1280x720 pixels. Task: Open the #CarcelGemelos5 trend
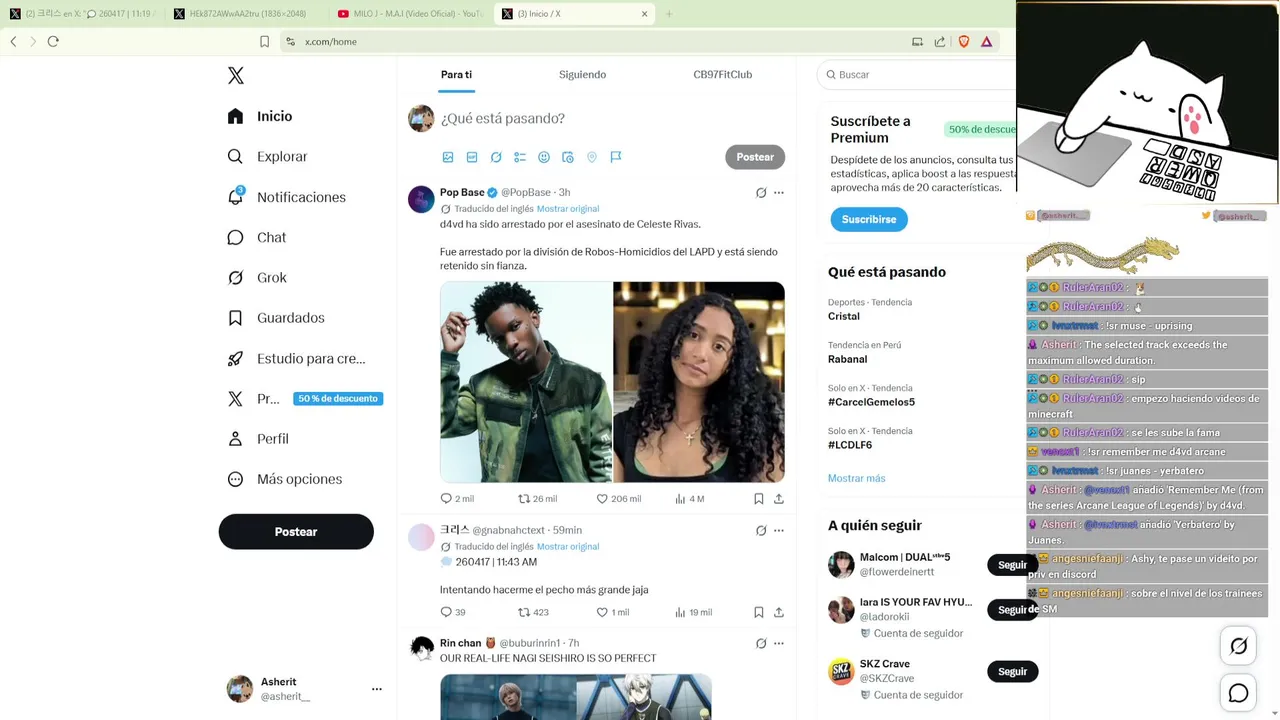point(871,402)
